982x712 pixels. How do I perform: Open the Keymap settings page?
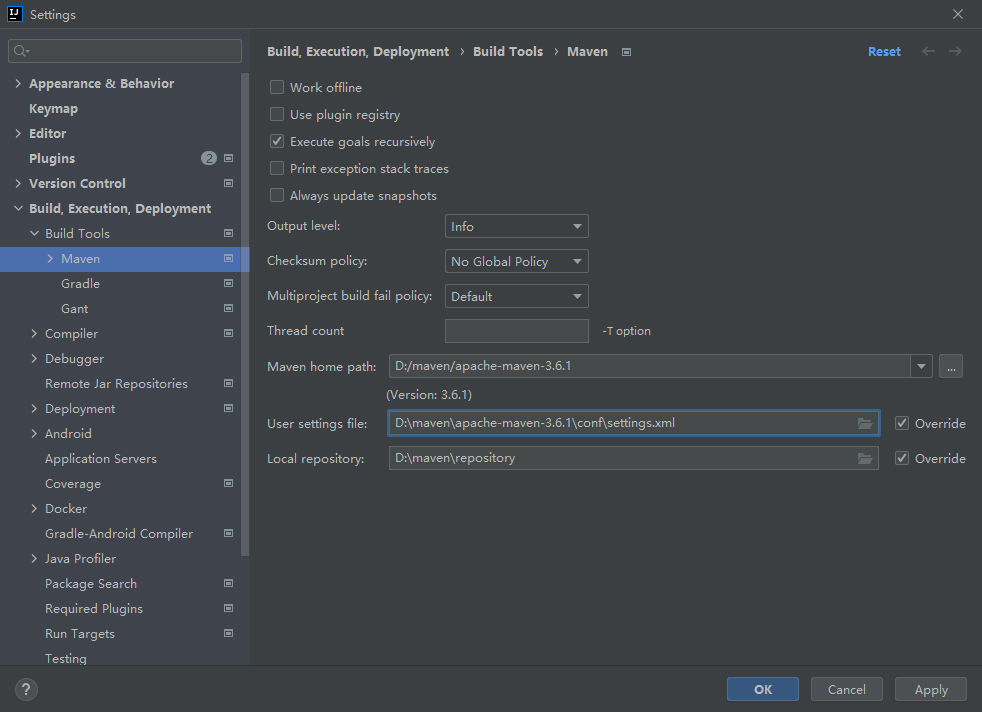click(53, 109)
